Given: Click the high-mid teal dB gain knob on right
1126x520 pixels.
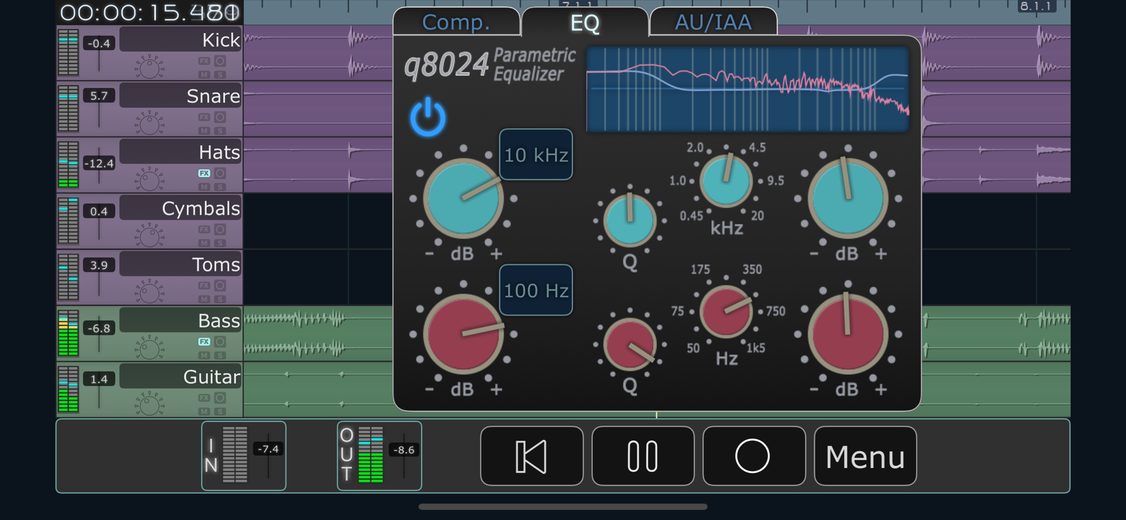Looking at the screenshot, I should [x=848, y=198].
